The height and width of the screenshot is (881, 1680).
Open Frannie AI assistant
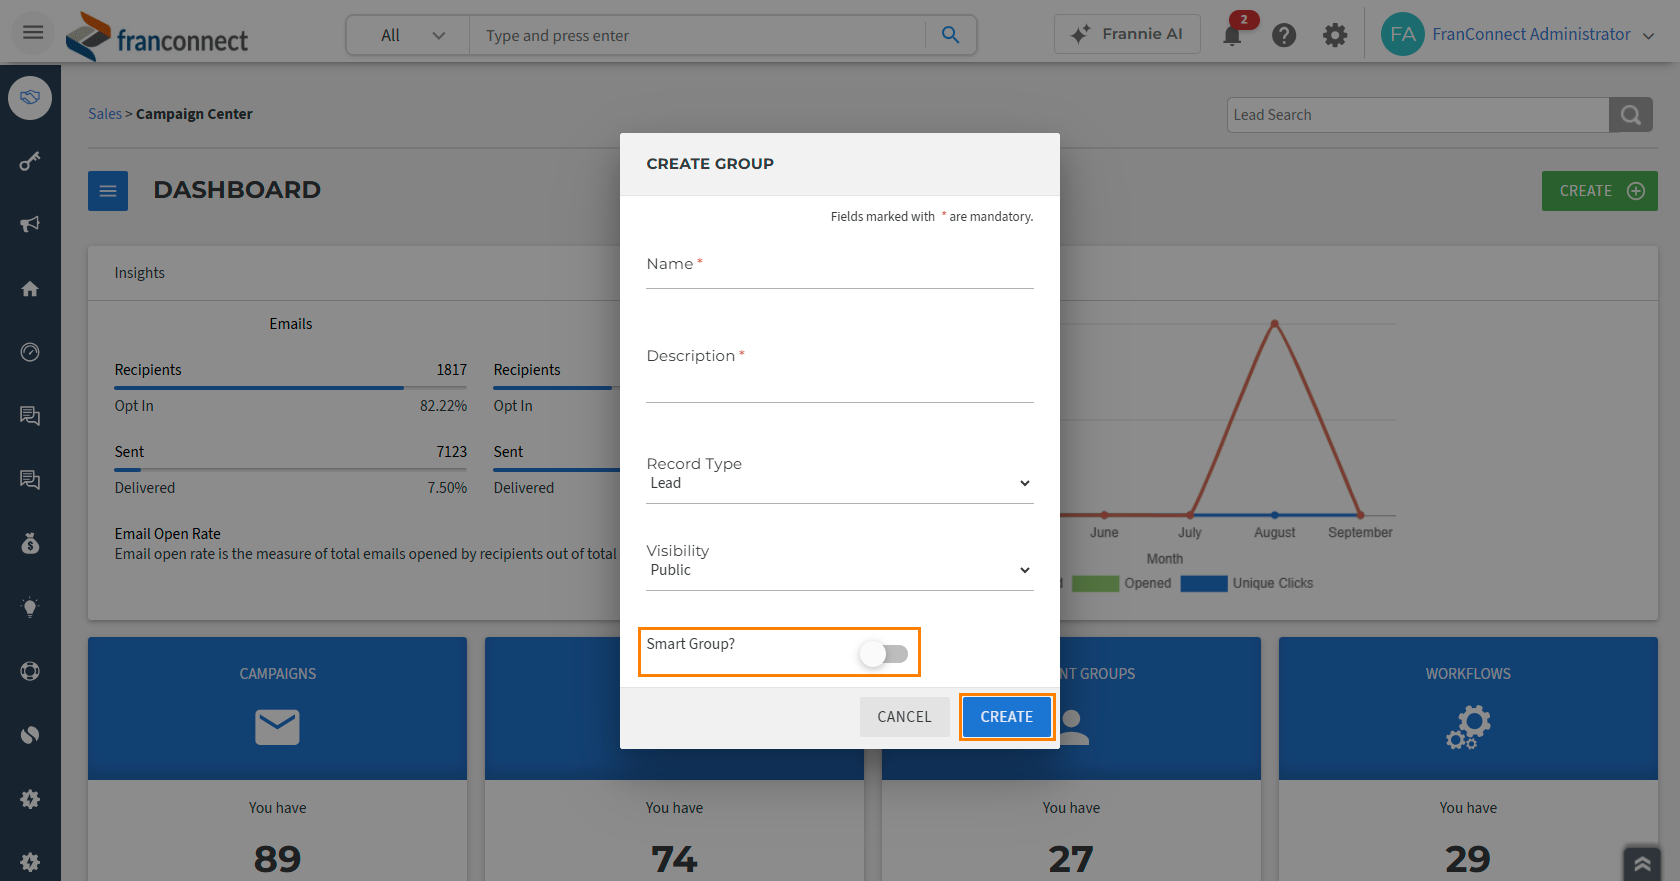(1127, 34)
